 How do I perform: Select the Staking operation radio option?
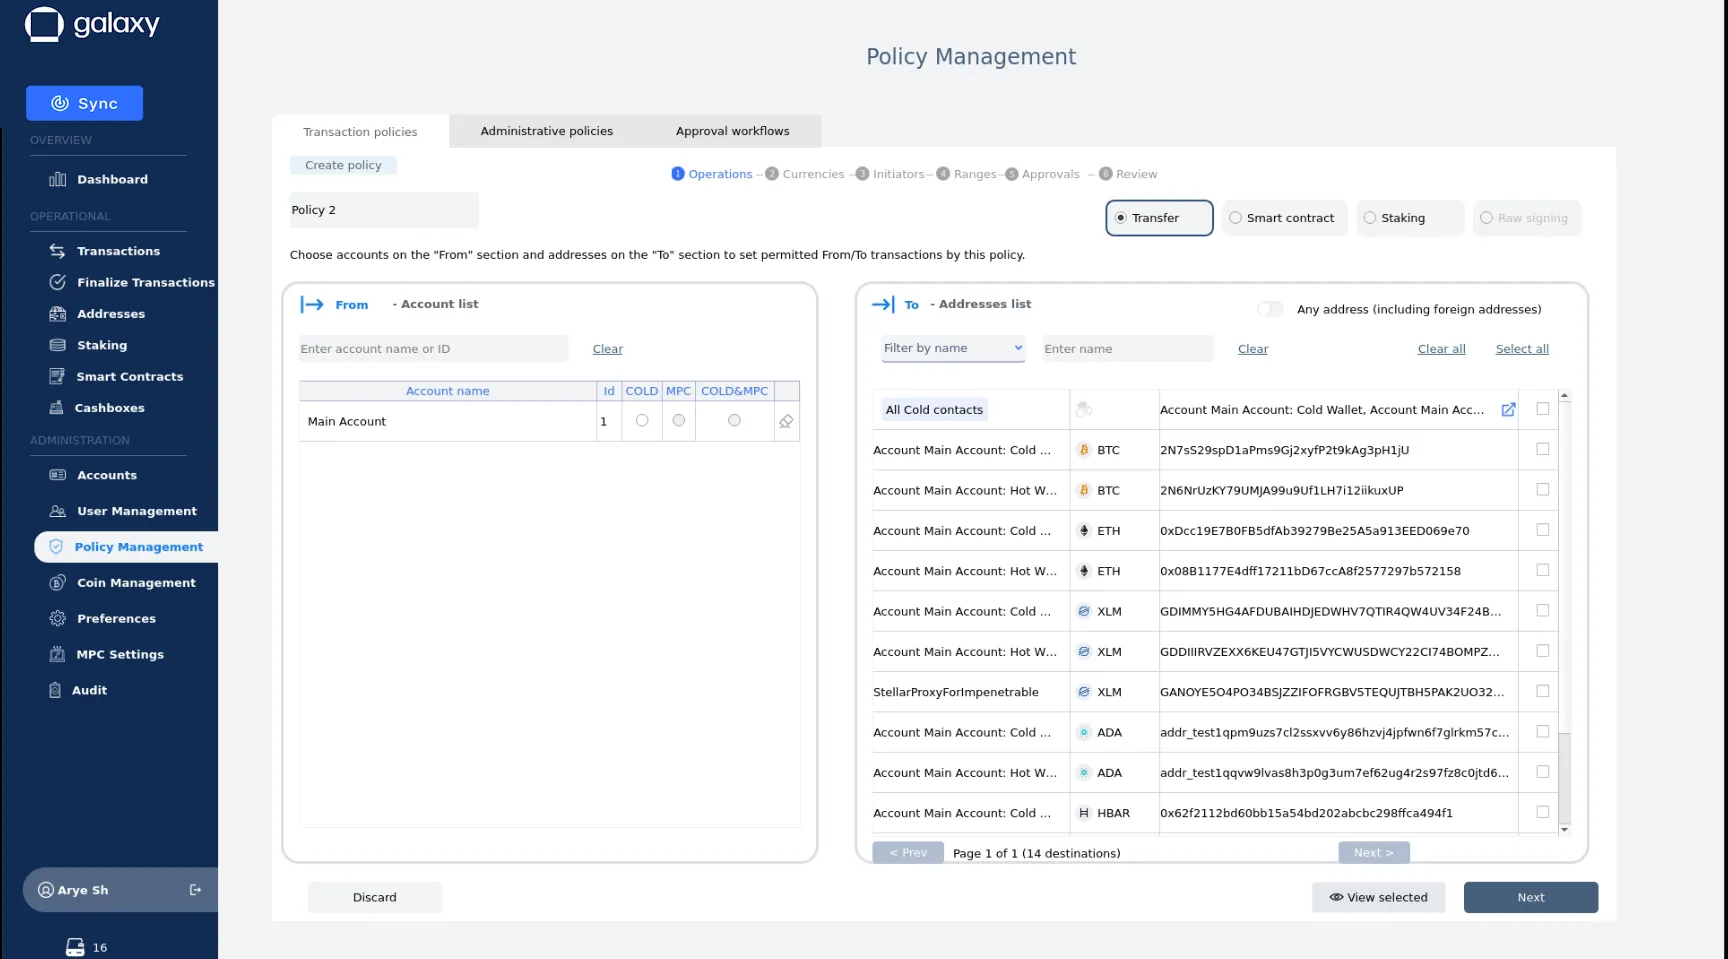[1370, 218]
